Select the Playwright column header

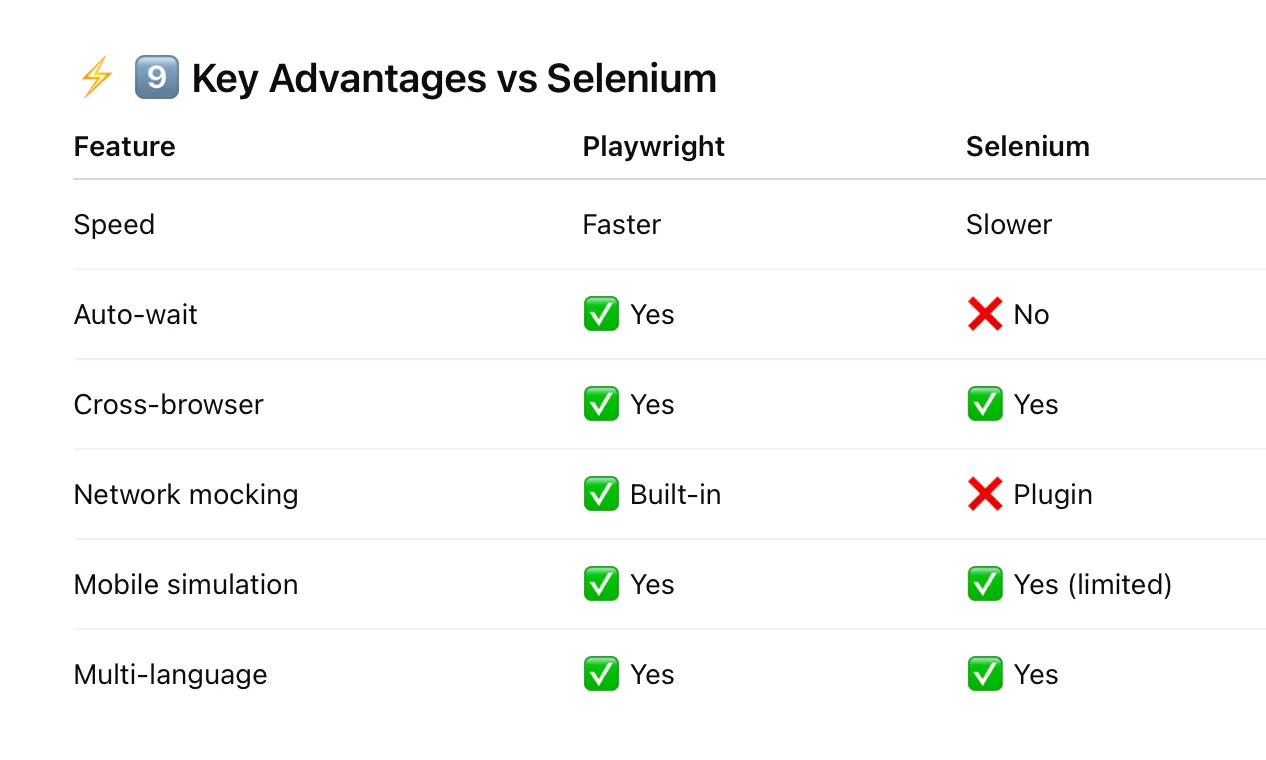[x=654, y=146]
